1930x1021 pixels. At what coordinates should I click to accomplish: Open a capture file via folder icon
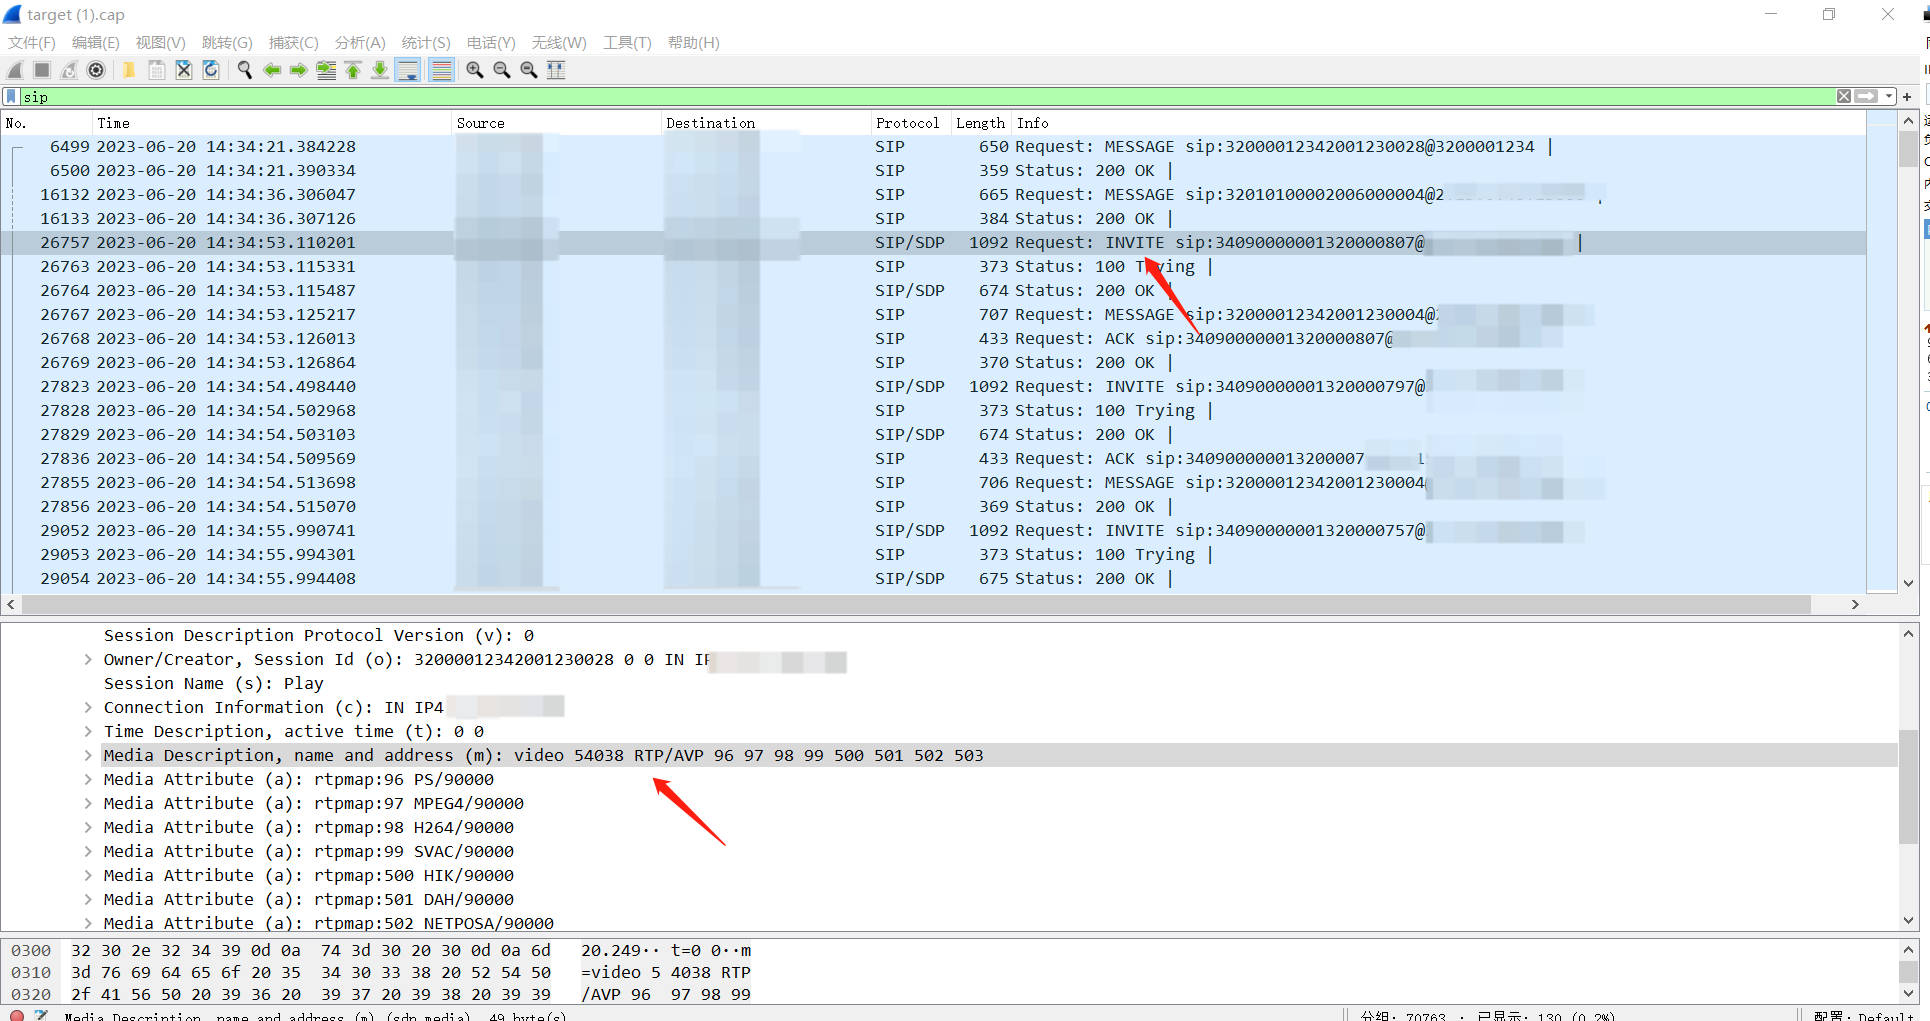coord(129,70)
